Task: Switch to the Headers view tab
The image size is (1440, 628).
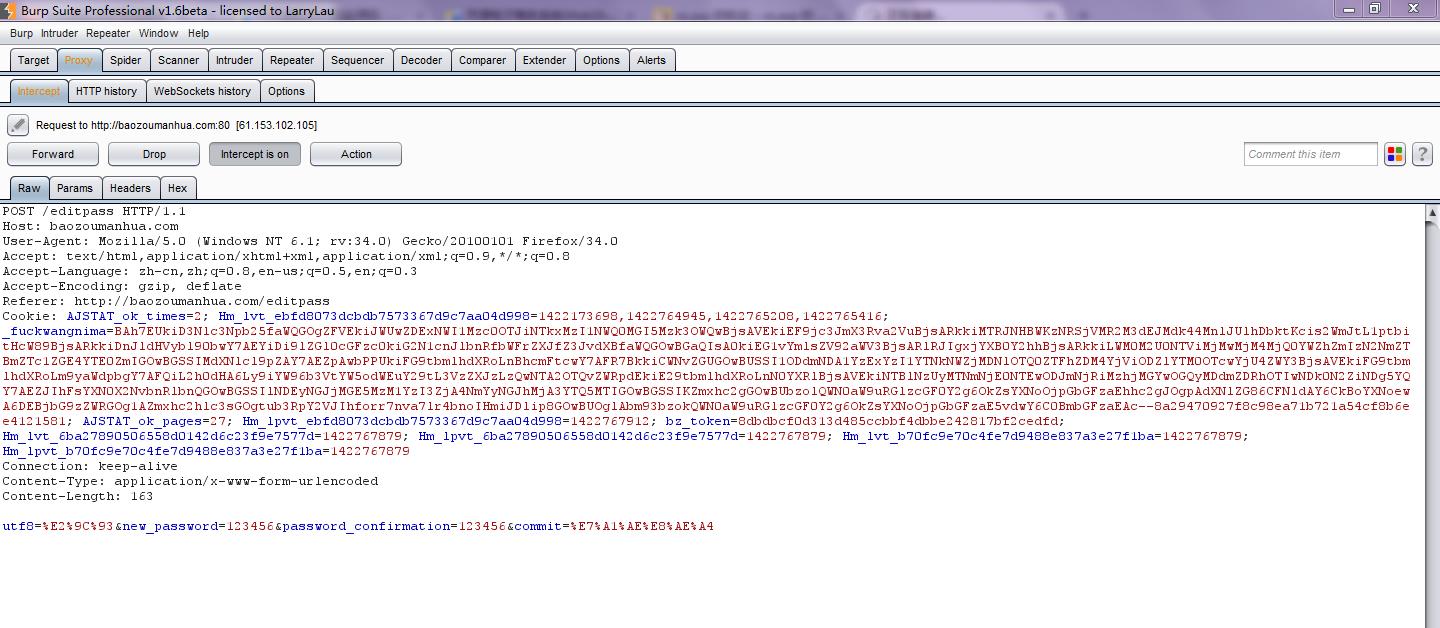Action: tap(131, 188)
